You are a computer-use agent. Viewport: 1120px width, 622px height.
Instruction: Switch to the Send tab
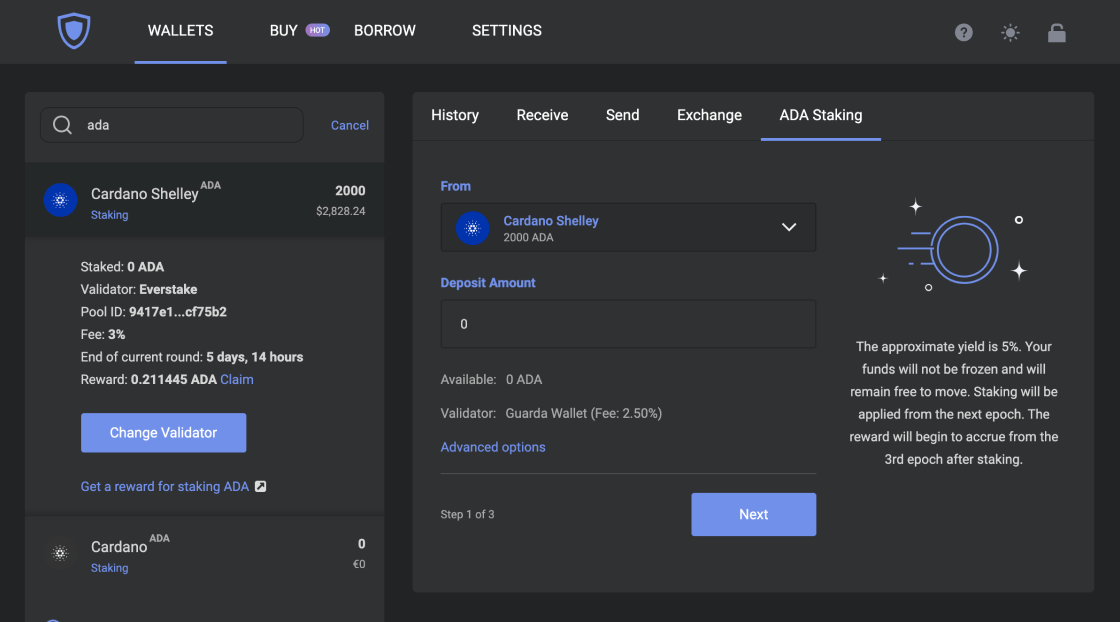click(x=622, y=115)
